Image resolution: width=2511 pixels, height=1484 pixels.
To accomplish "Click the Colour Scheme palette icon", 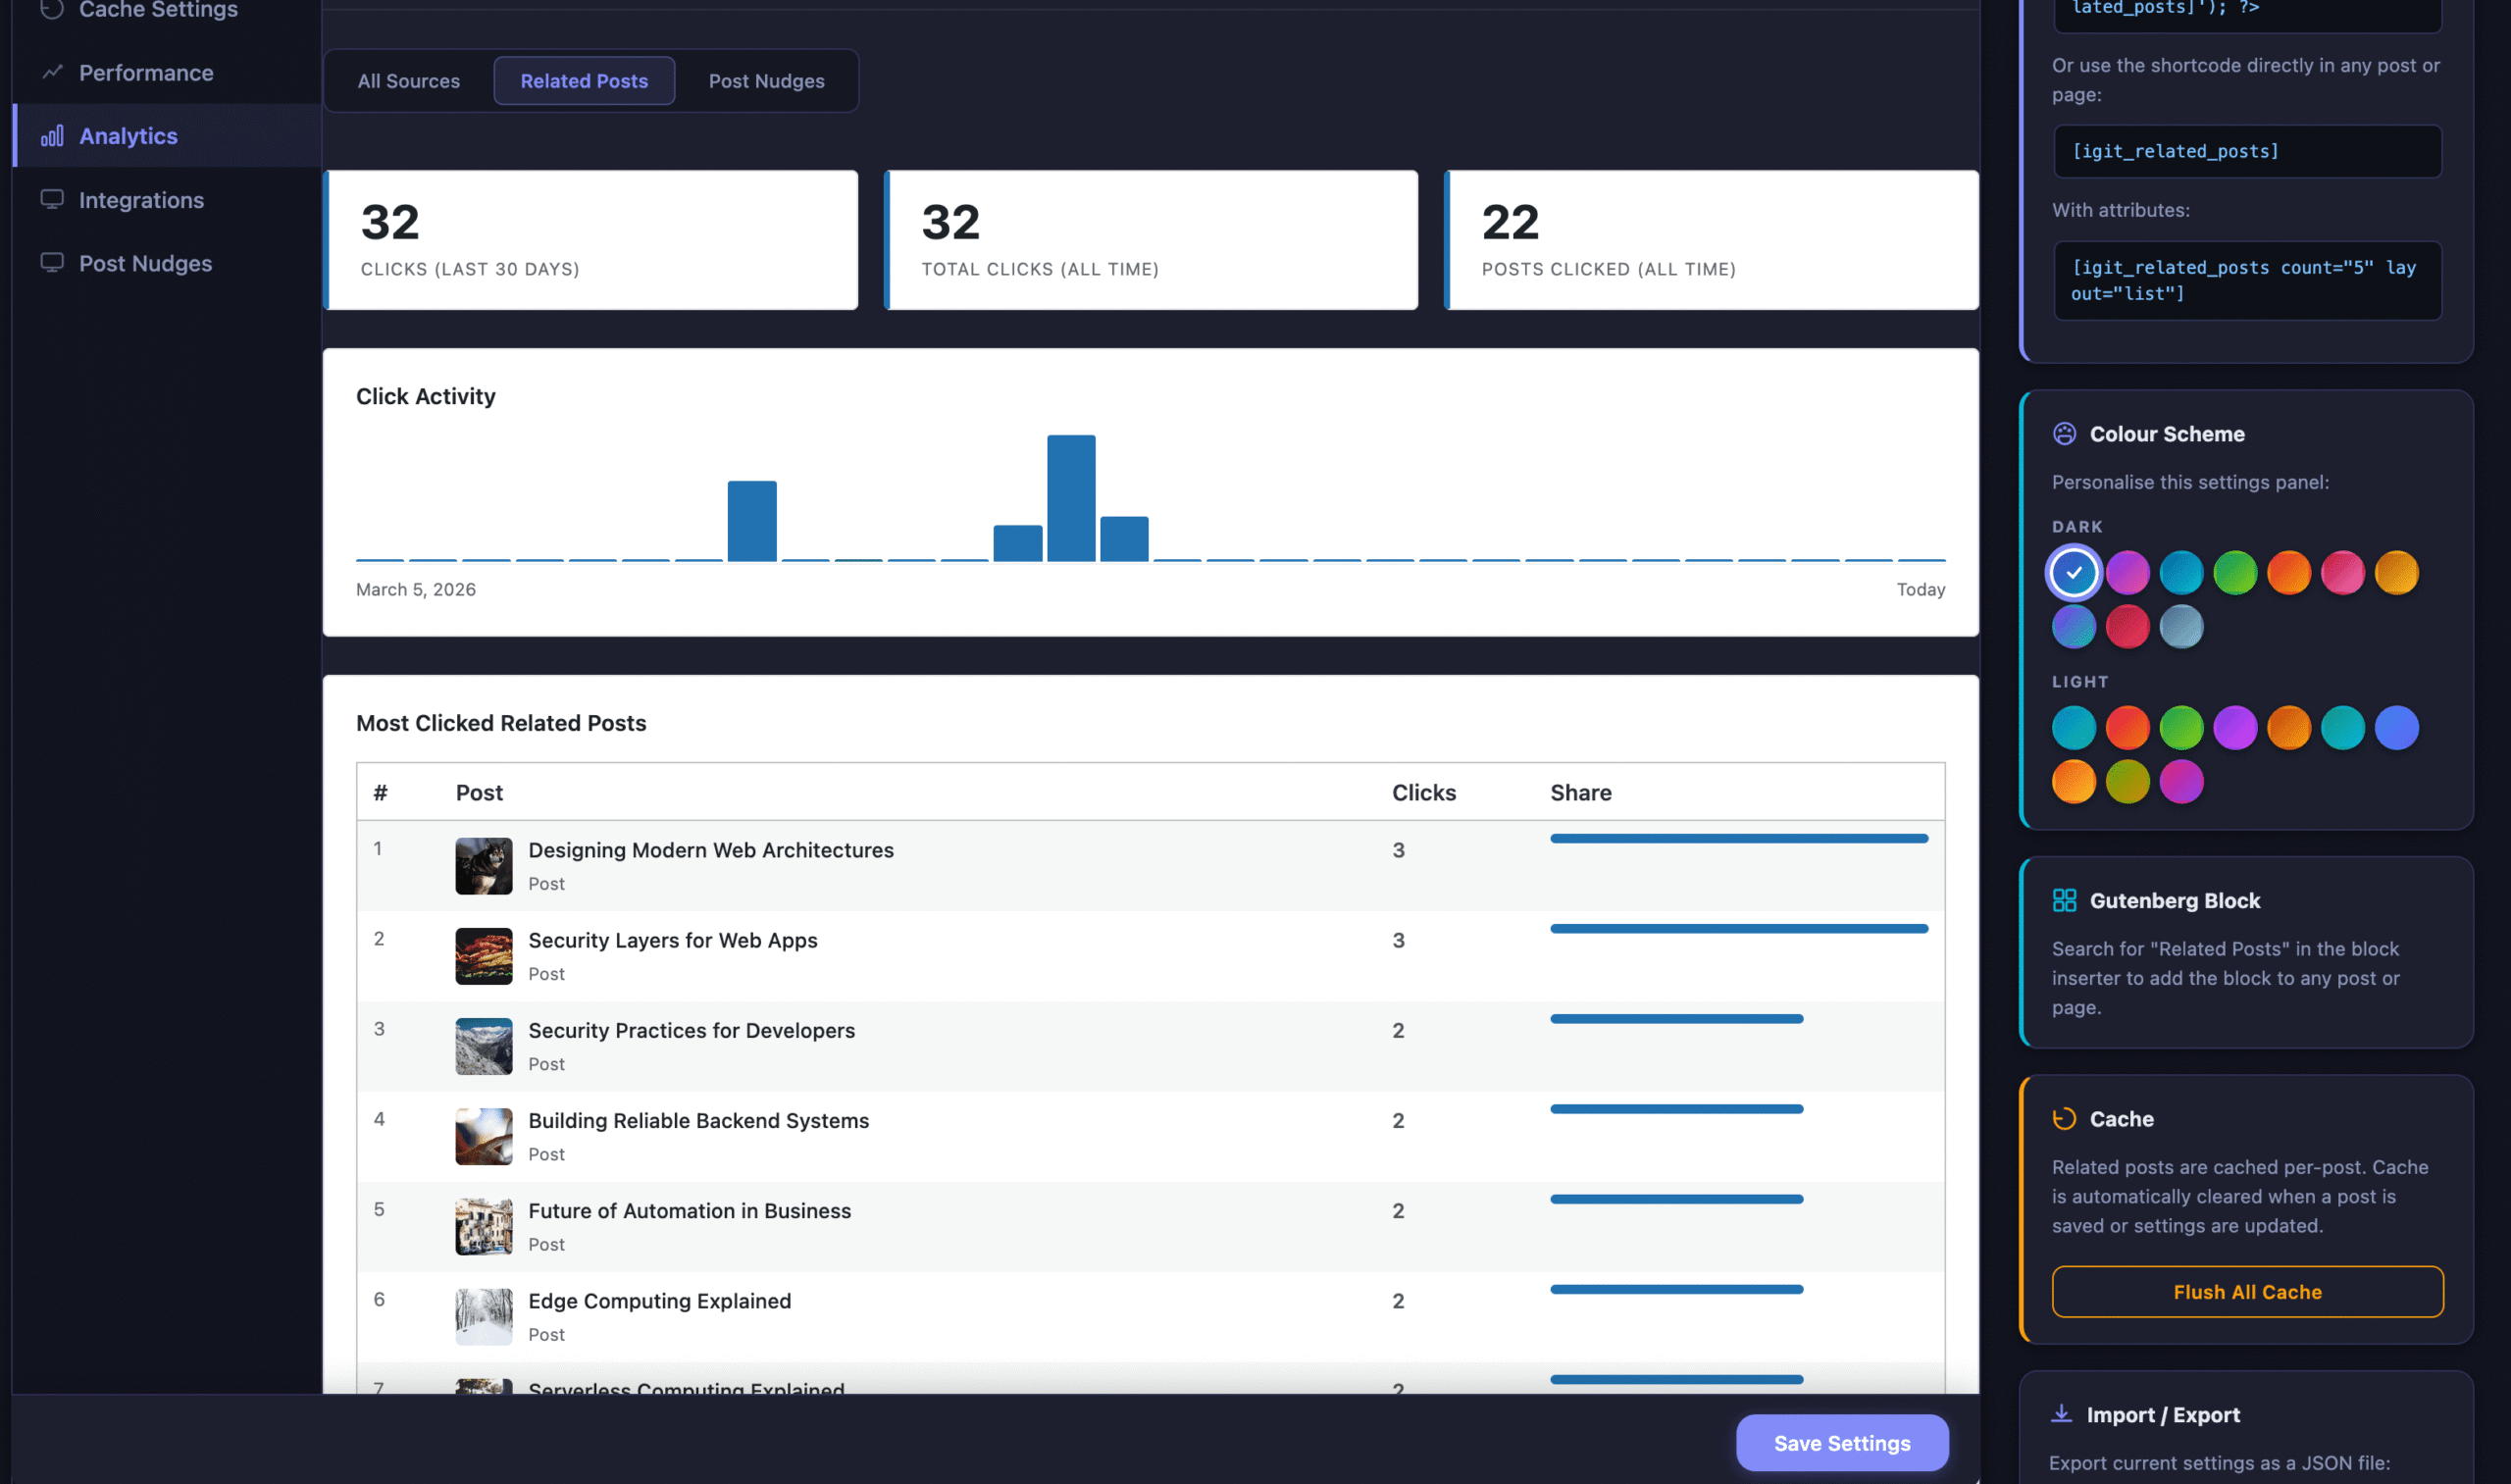I will pyautogui.click(x=2064, y=433).
